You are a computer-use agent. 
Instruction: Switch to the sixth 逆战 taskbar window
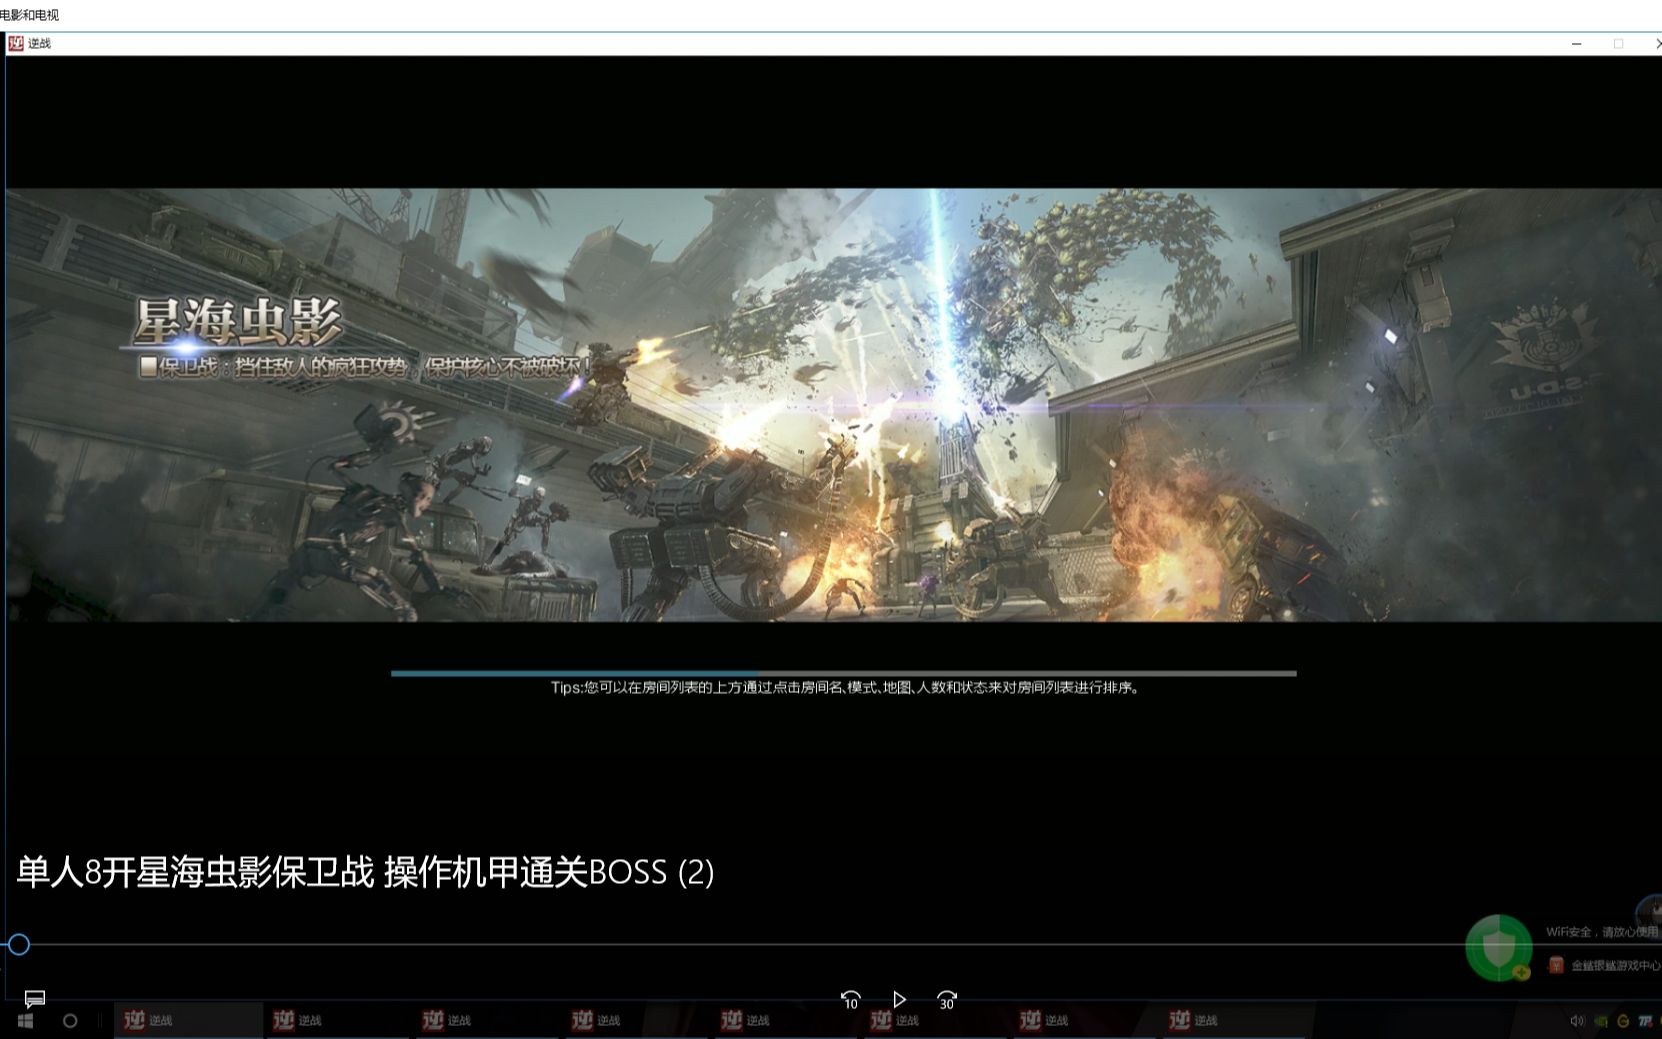coord(934,1021)
